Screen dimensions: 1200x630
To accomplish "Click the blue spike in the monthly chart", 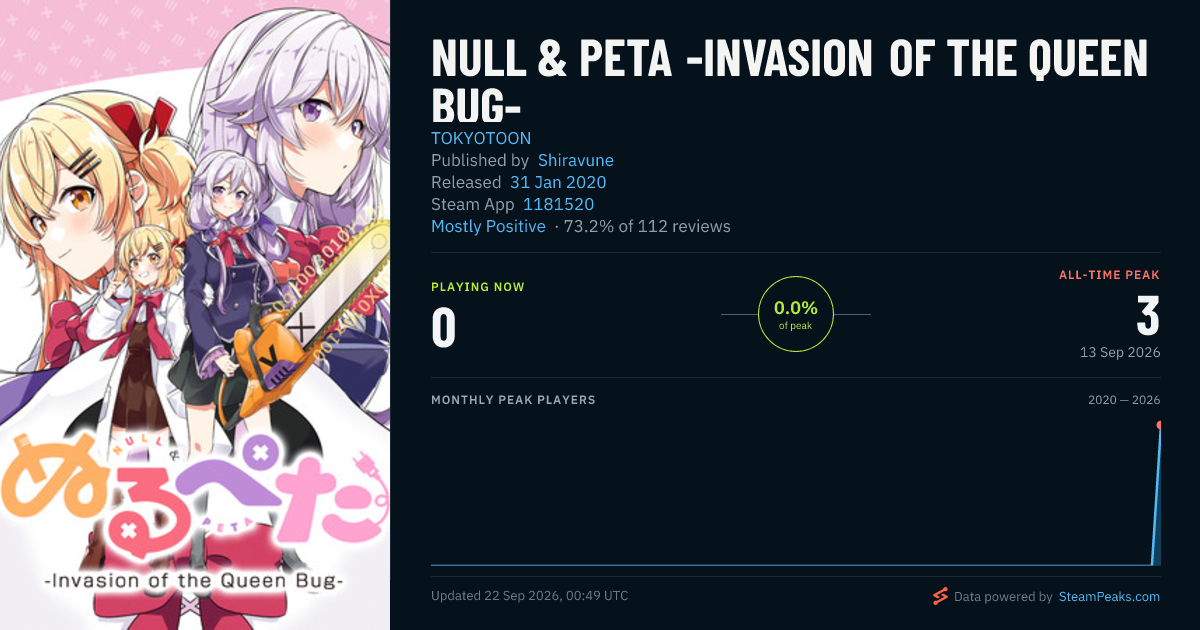I will point(1157,496).
